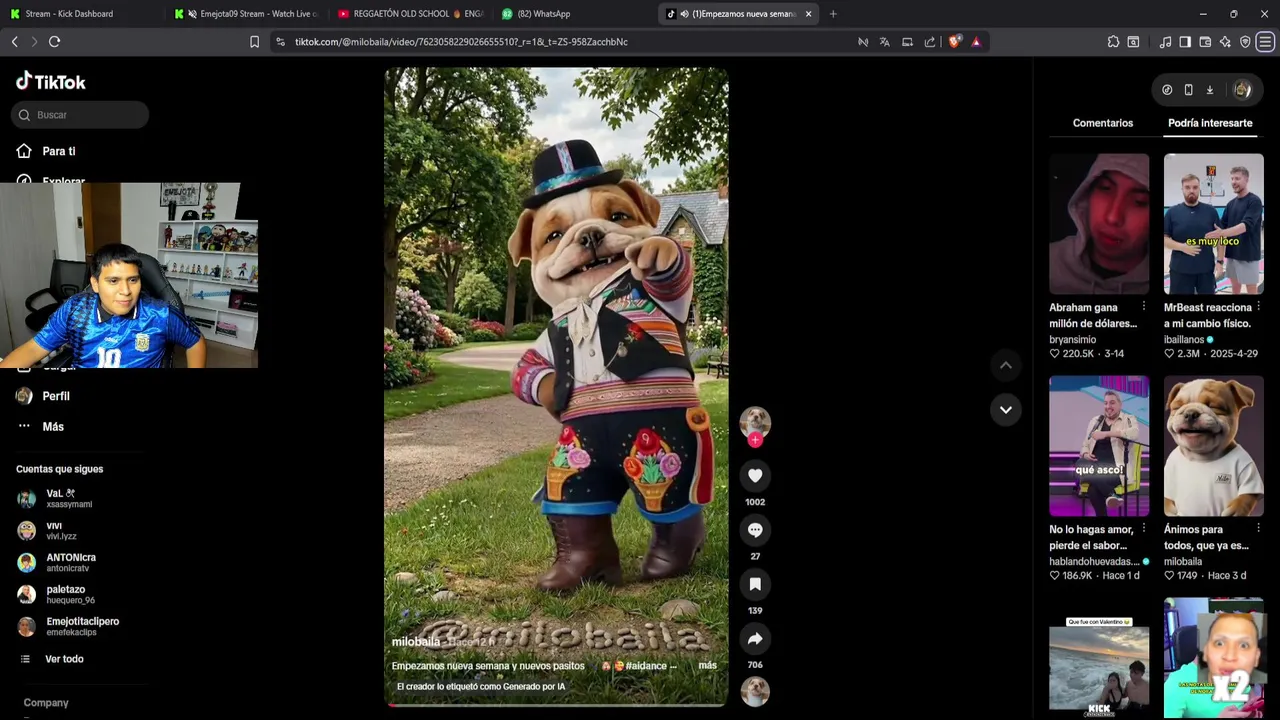
Task: Toggle the Brave sidebar panel icon
Action: click(x=1185, y=42)
